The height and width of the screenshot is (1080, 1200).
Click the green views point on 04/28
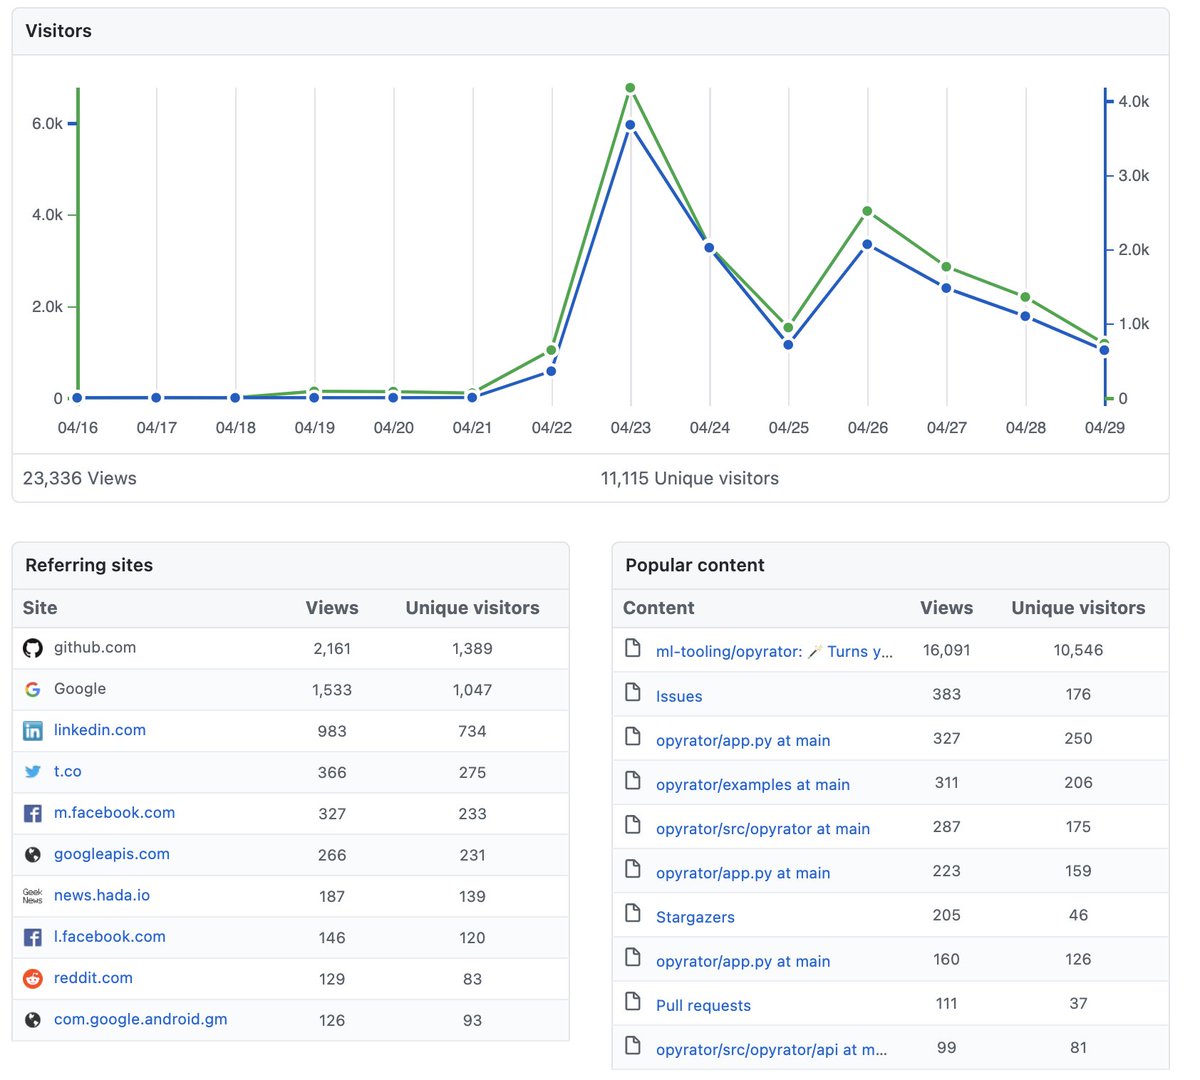[1025, 297]
